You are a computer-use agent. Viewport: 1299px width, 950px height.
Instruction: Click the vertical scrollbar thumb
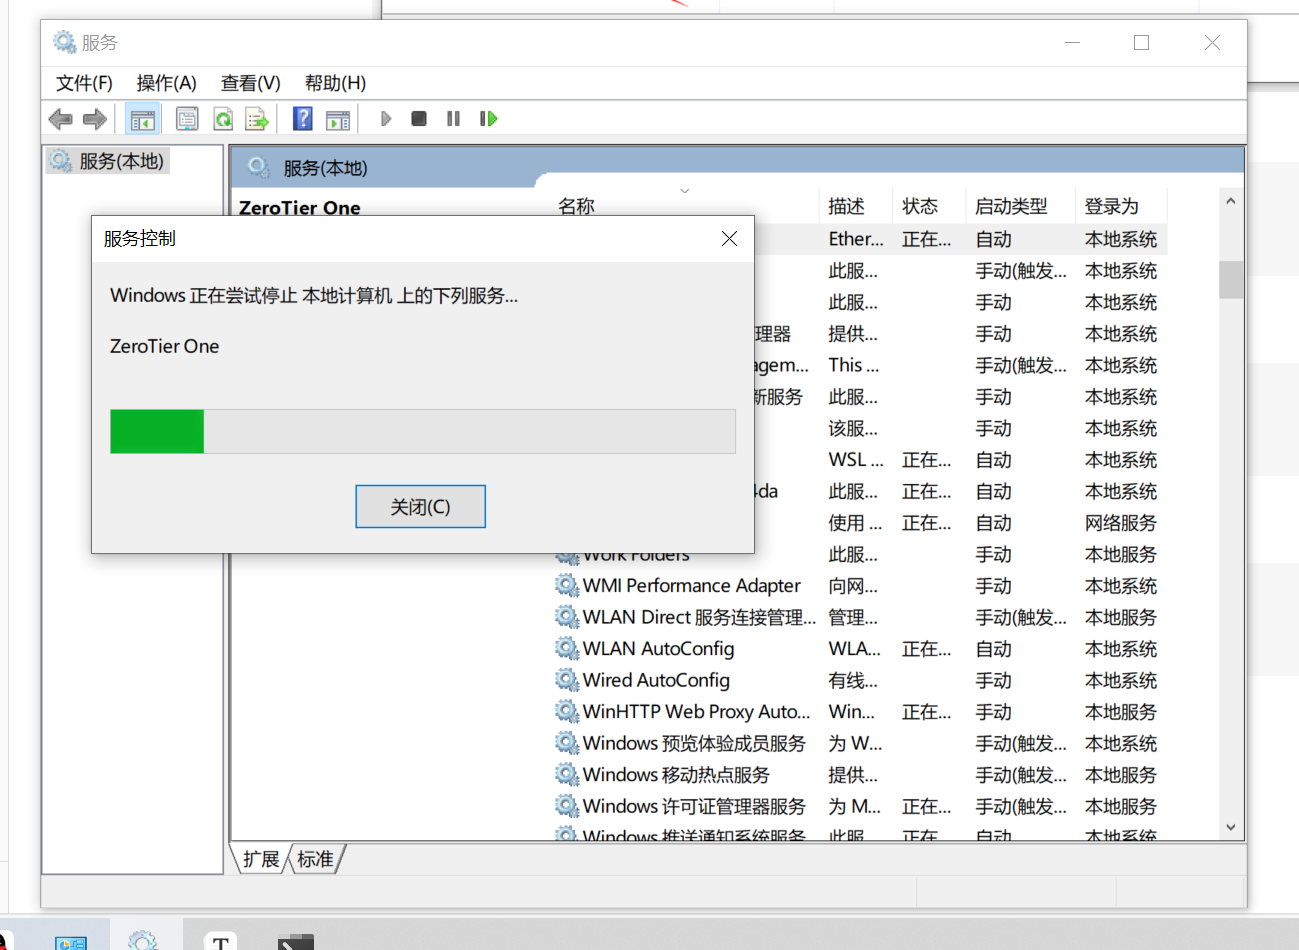[1231, 279]
